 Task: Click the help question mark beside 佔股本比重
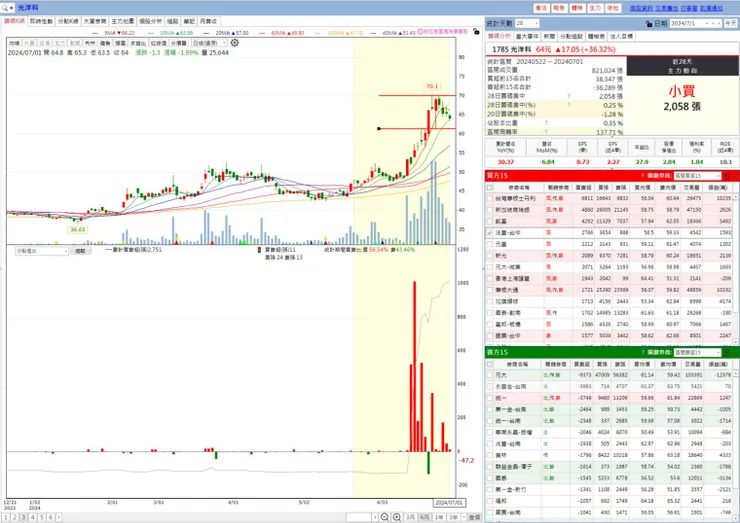click(x=547, y=123)
